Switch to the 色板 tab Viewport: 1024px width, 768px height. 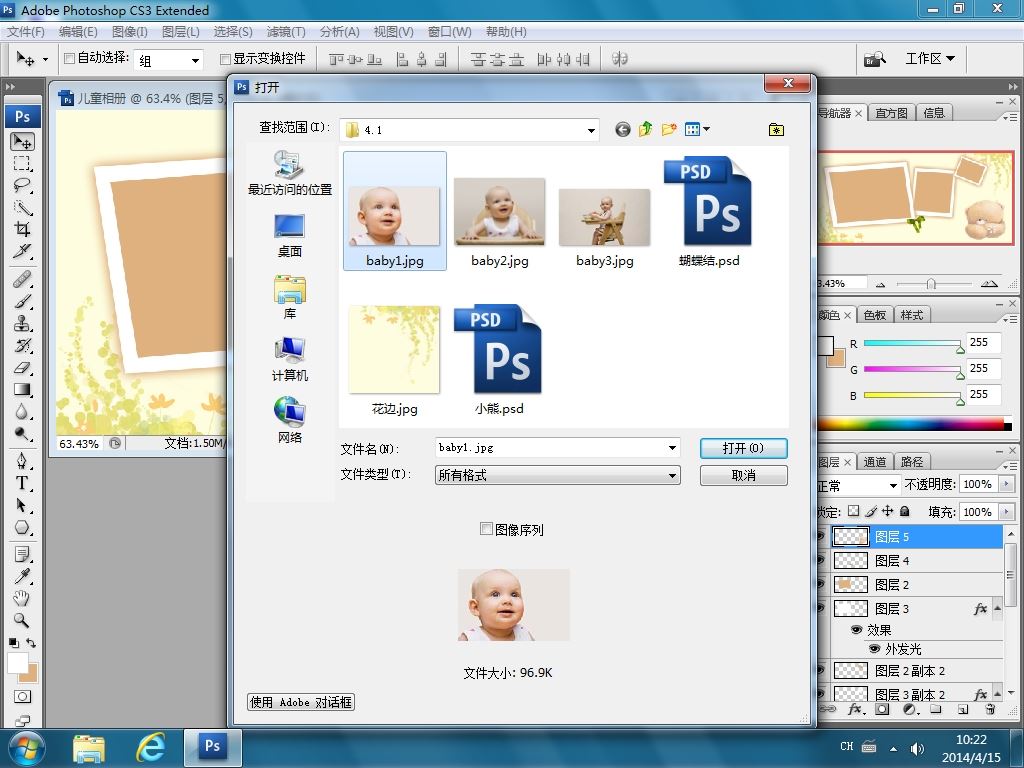coord(874,315)
